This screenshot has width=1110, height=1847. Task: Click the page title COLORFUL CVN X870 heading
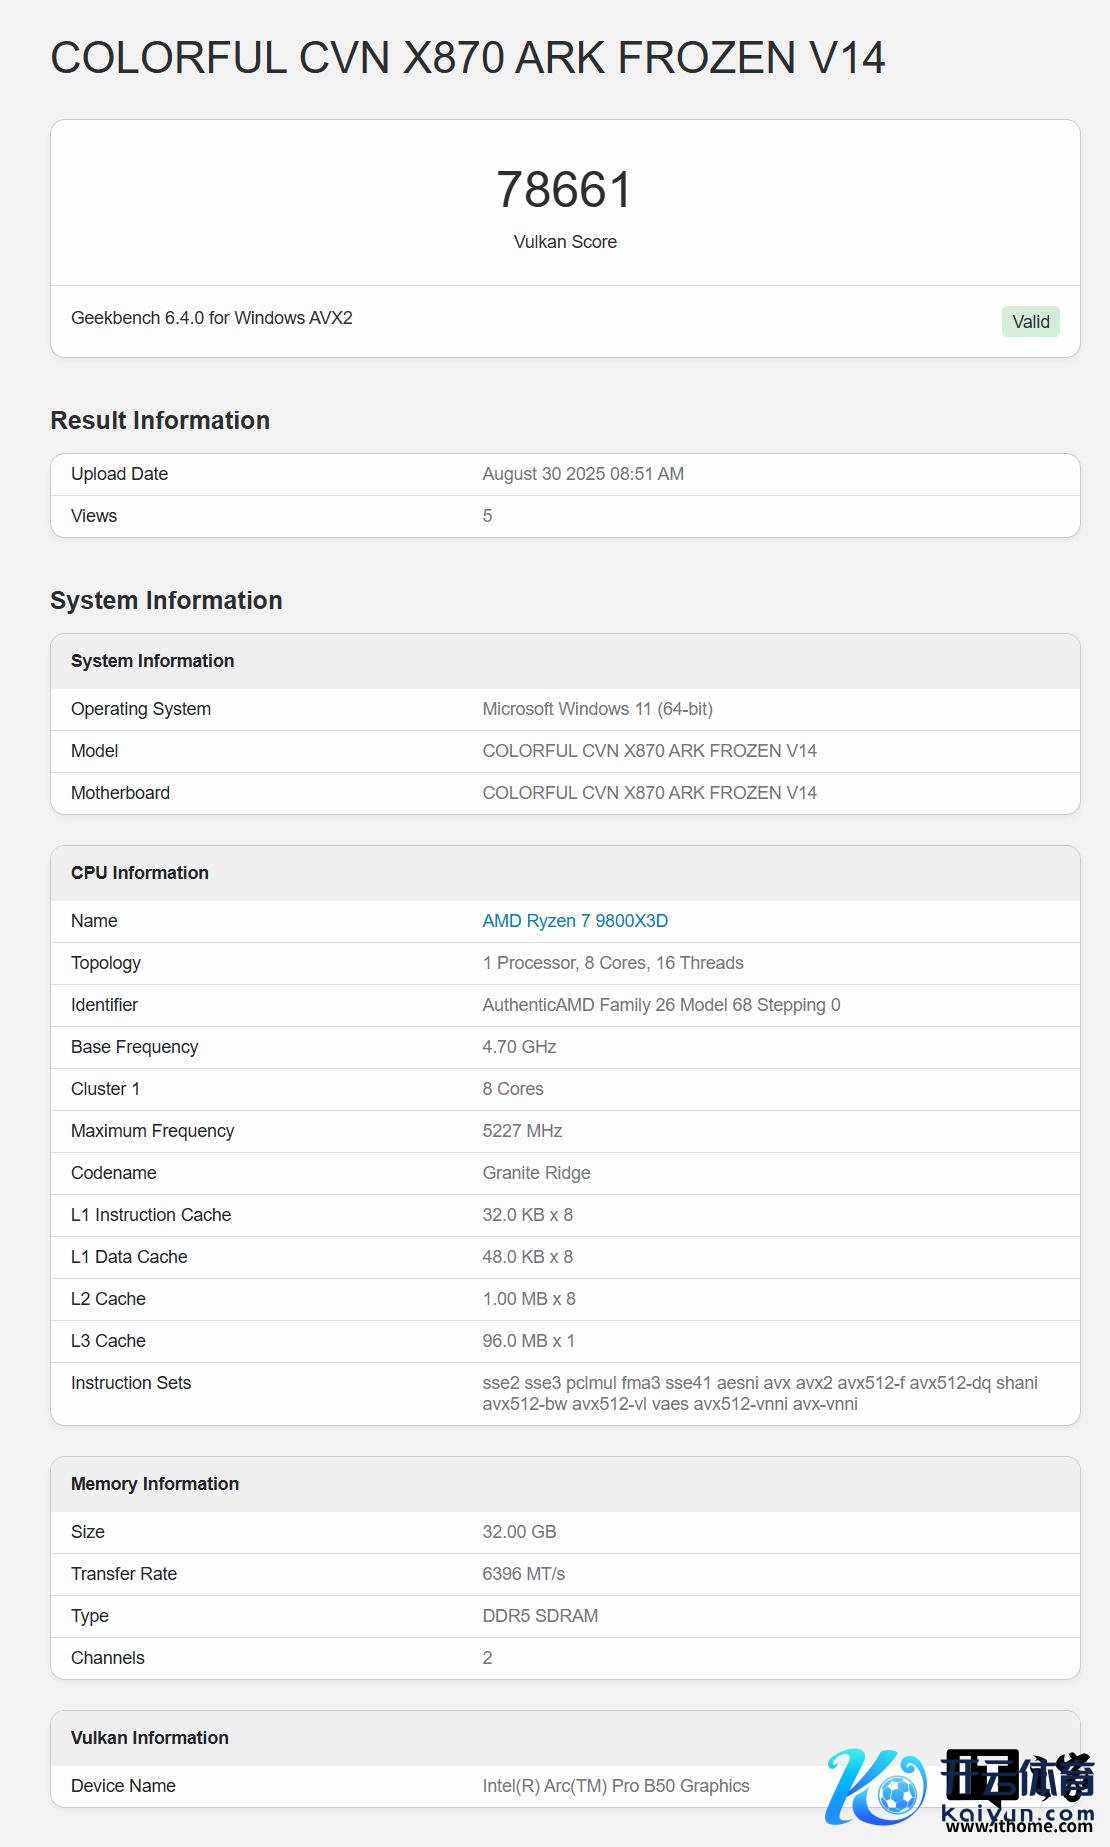click(x=467, y=58)
